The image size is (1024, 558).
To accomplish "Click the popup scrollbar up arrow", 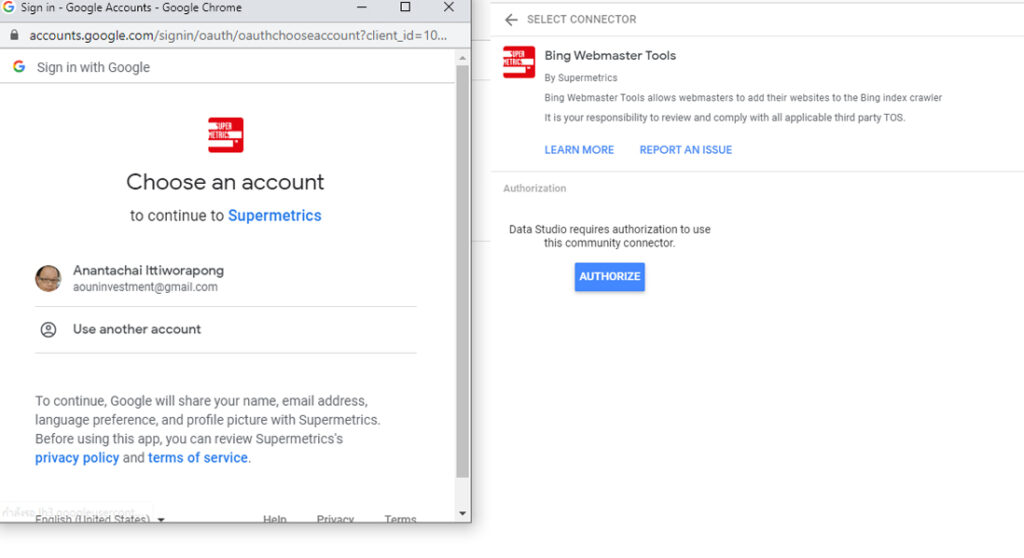I will (462, 58).
